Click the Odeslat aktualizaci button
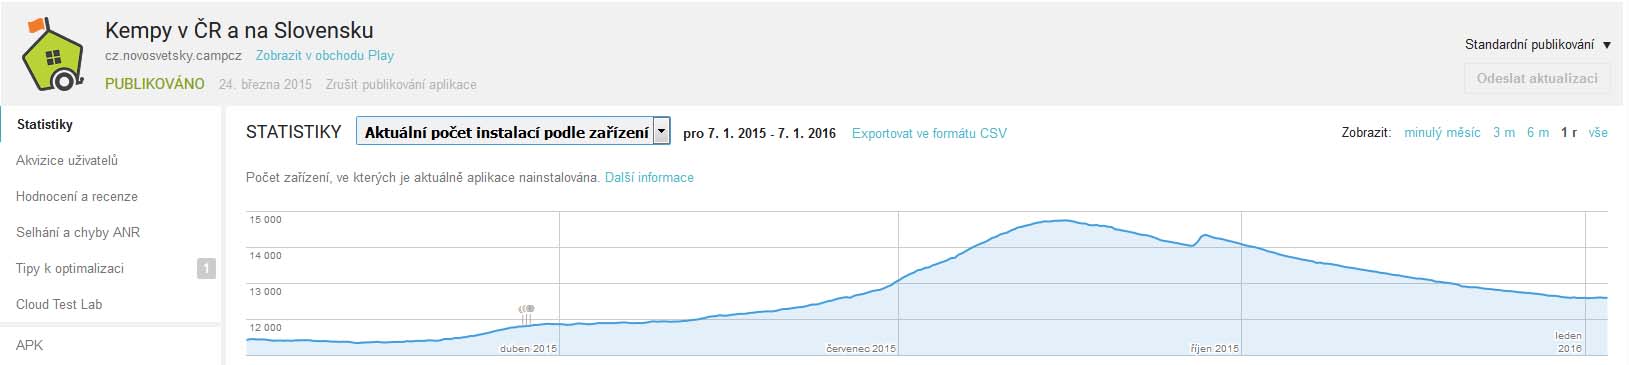 click(1537, 78)
